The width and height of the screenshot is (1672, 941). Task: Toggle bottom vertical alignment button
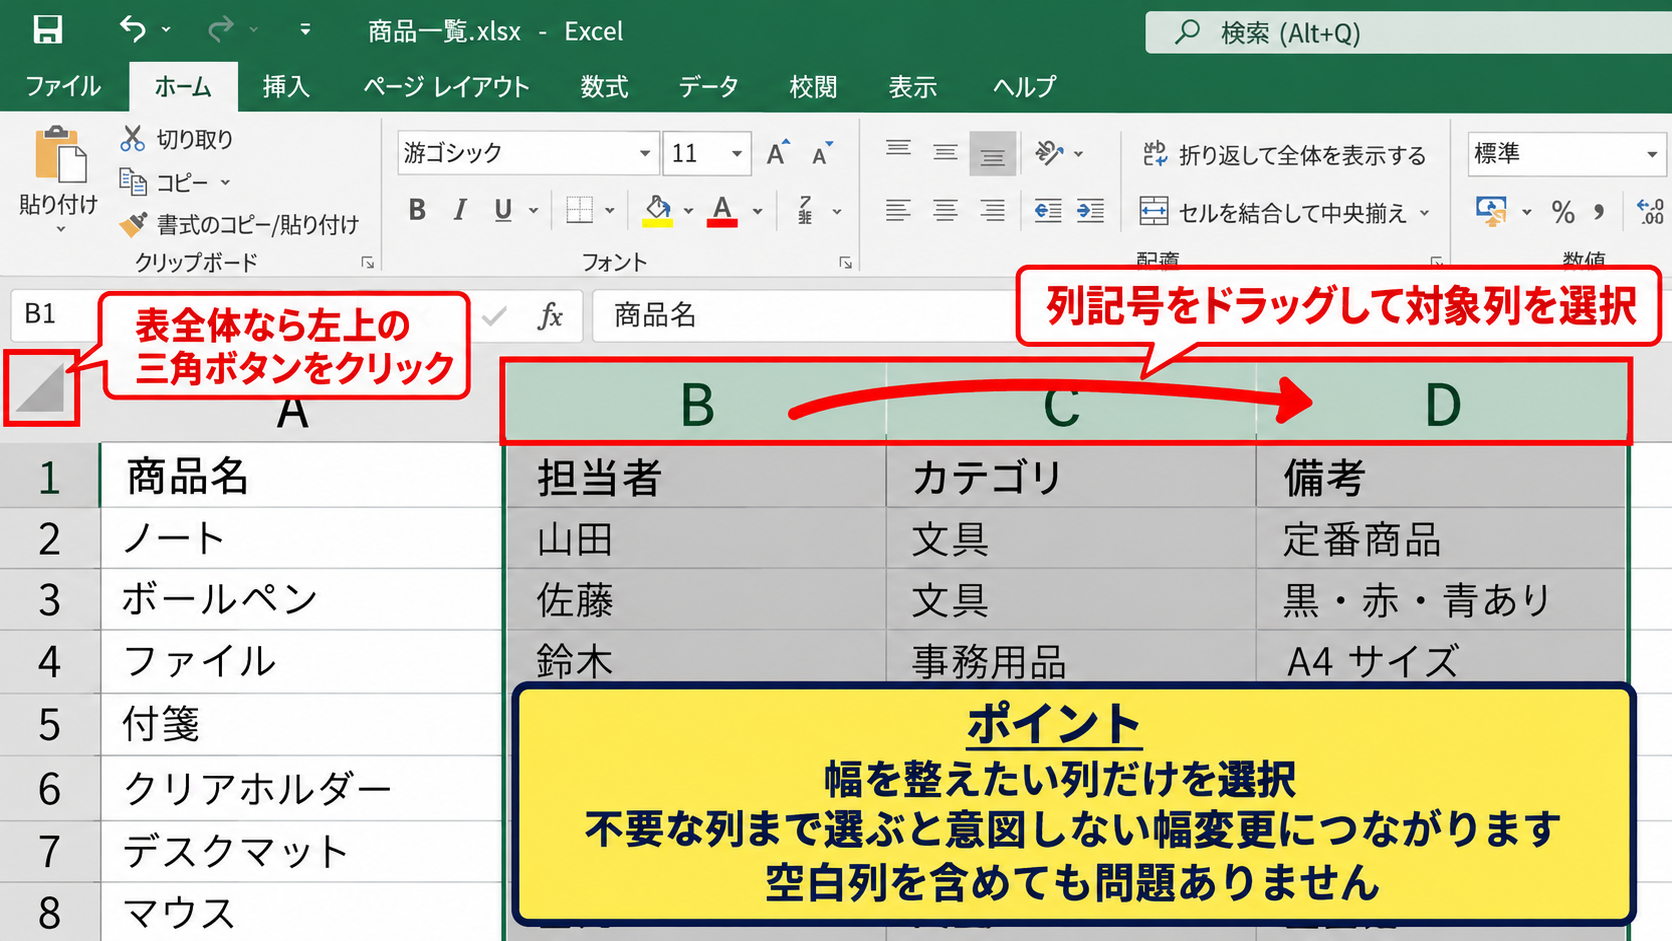992,153
